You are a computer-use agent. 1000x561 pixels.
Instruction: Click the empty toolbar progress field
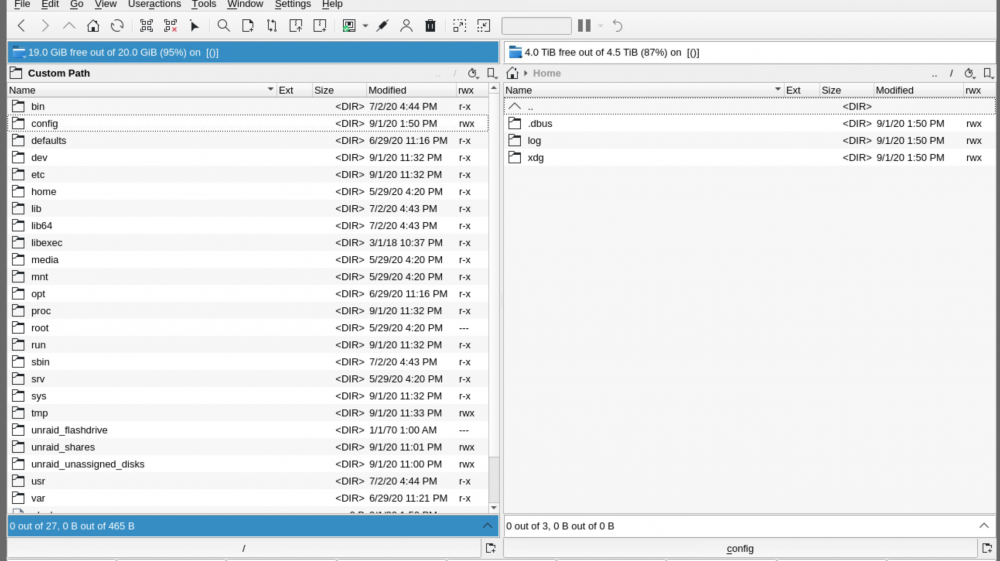(x=536, y=26)
